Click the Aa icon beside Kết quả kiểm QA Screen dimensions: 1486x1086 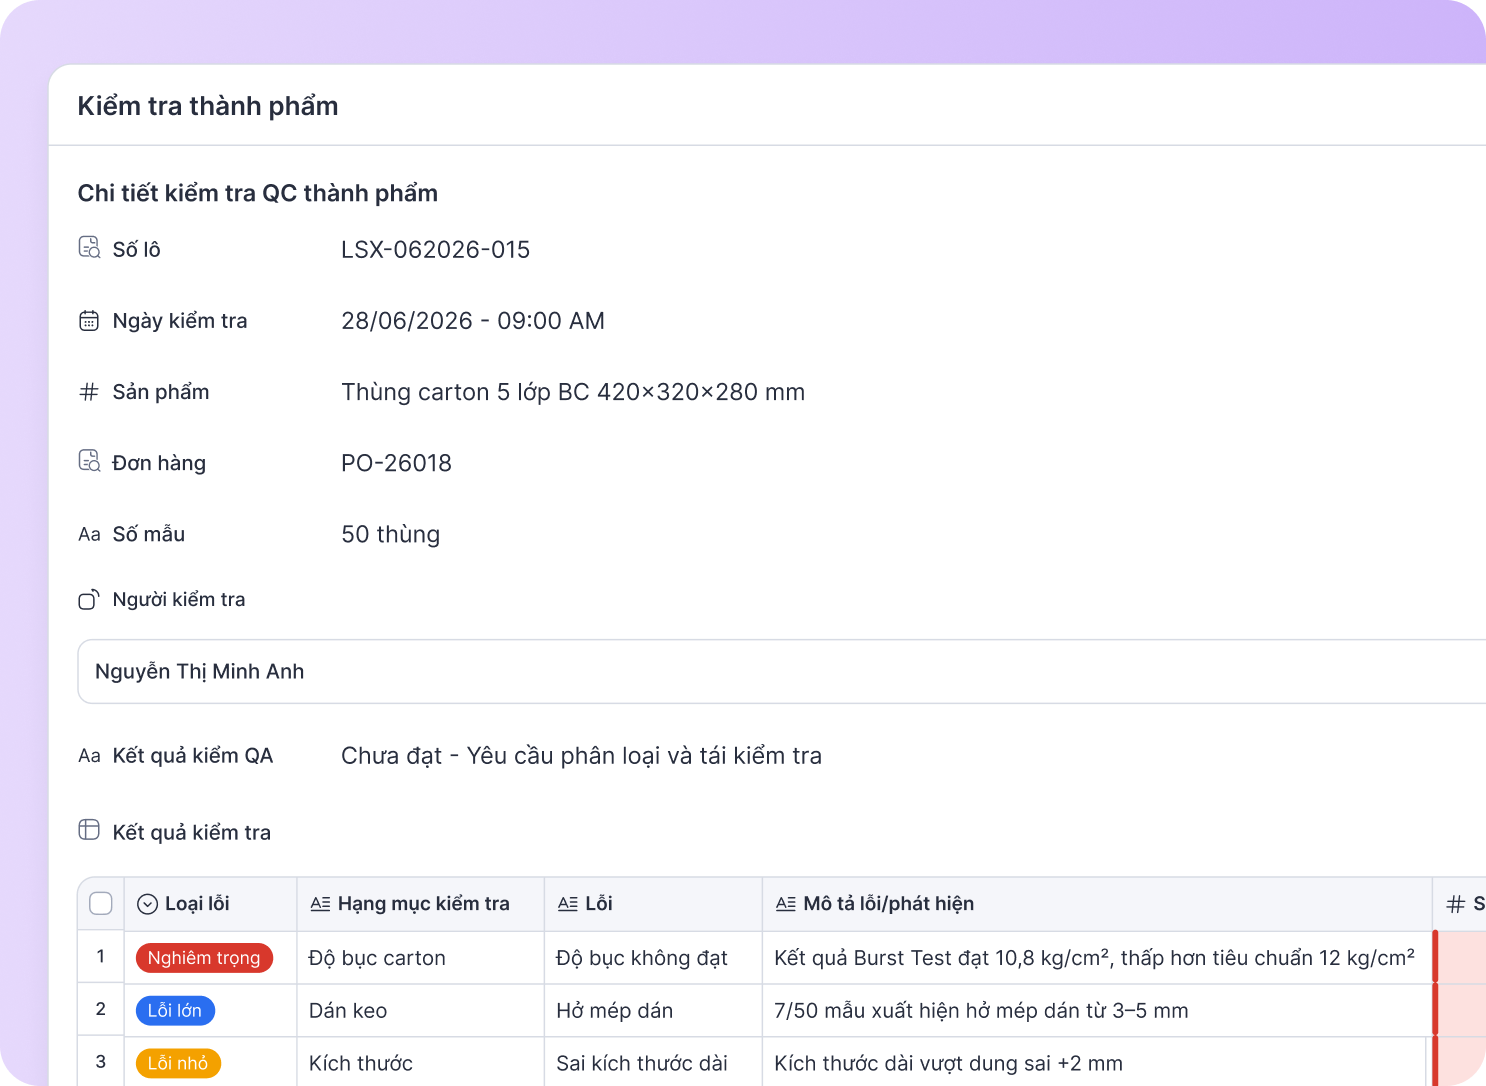[x=89, y=756]
